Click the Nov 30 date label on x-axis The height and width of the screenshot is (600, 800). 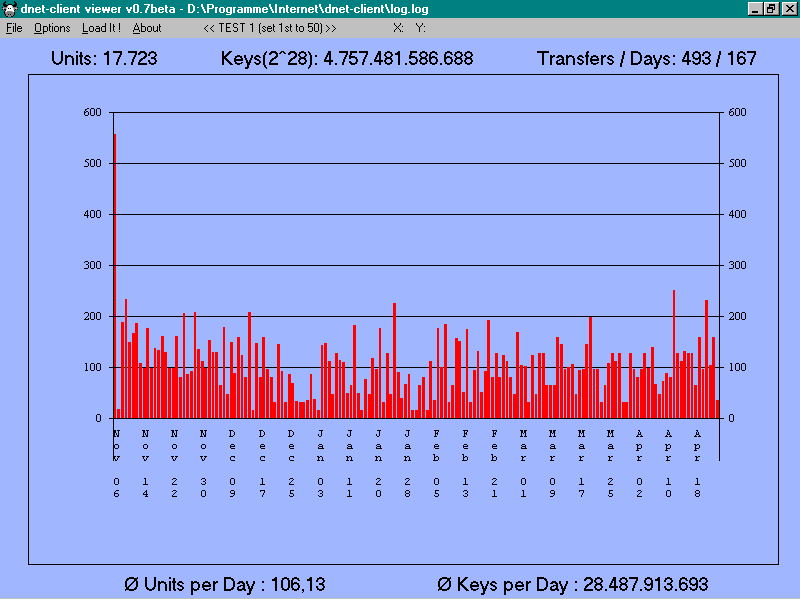[x=203, y=463]
